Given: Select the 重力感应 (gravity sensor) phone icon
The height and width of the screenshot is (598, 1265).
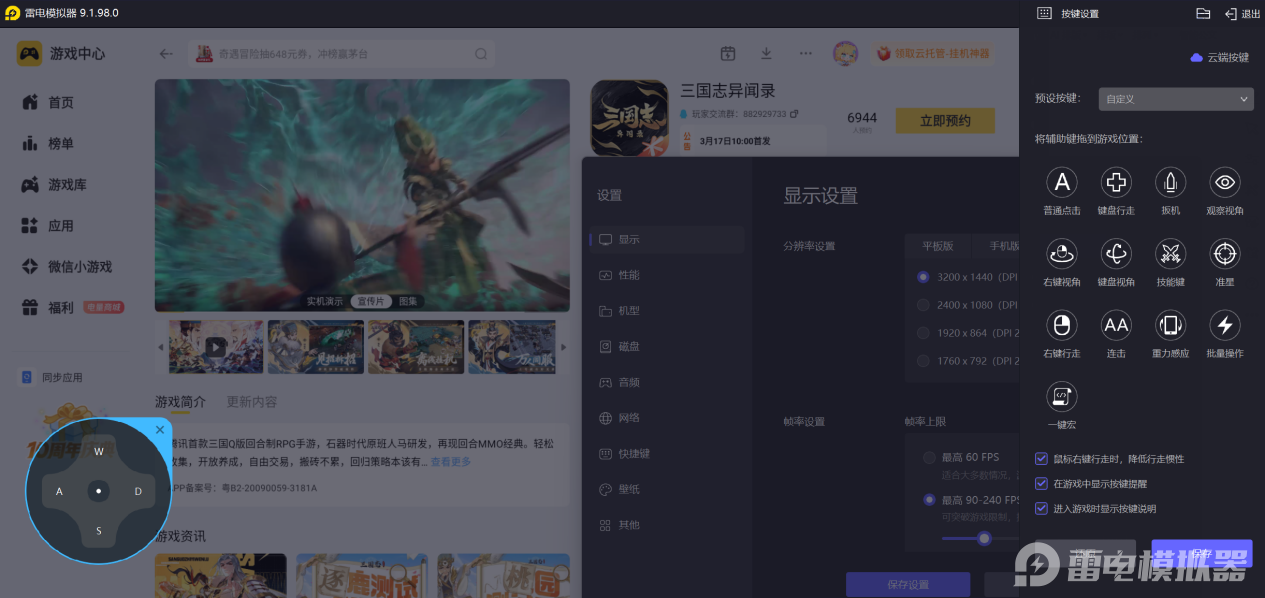Looking at the screenshot, I should click(1170, 325).
